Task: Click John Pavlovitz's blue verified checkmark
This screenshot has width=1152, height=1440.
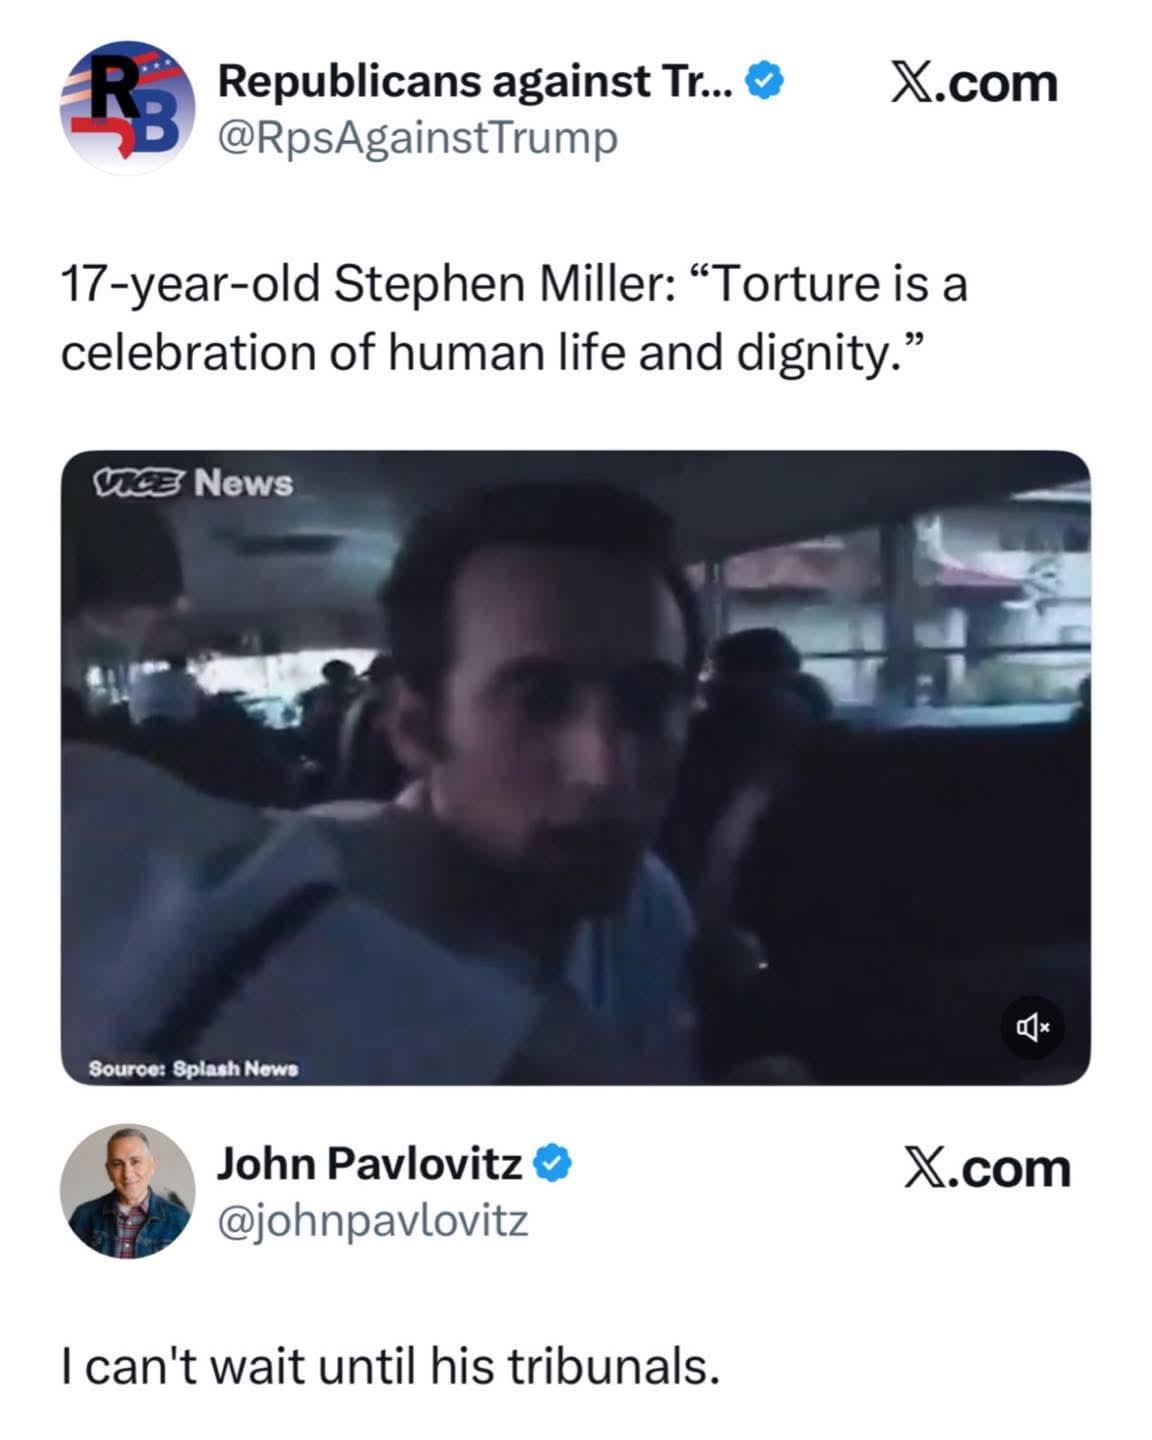Action: coord(553,1164)
